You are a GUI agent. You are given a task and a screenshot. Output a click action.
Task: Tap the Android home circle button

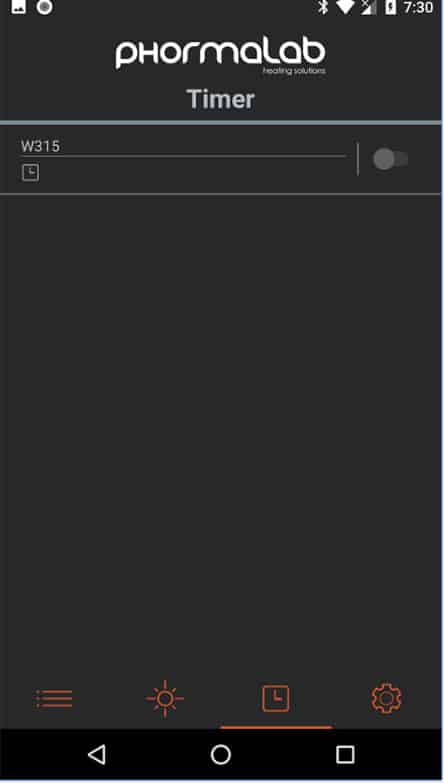[221, 754]
